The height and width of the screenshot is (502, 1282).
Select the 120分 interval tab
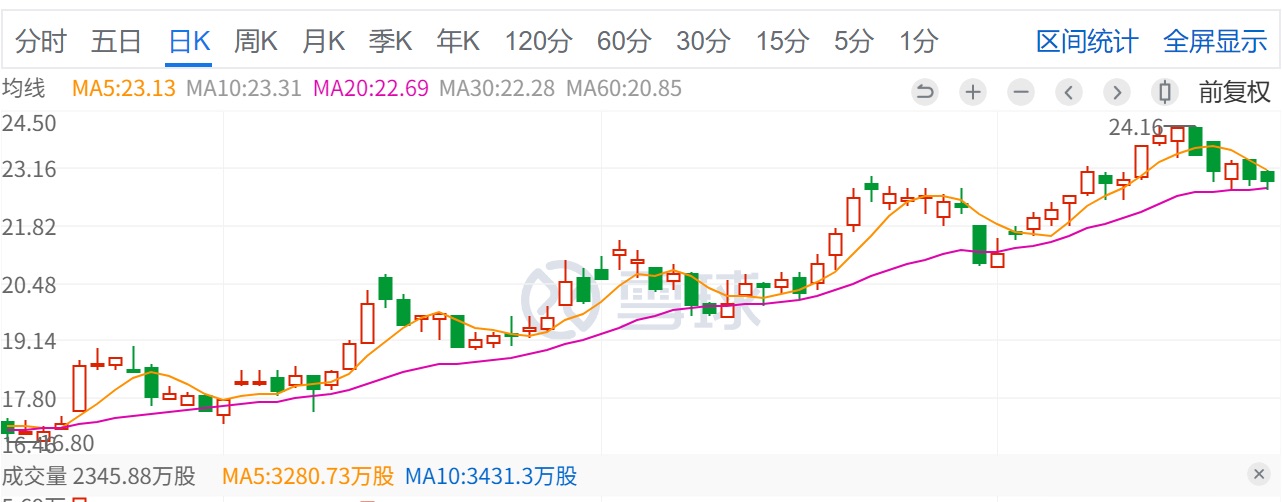tap(538, 41)
